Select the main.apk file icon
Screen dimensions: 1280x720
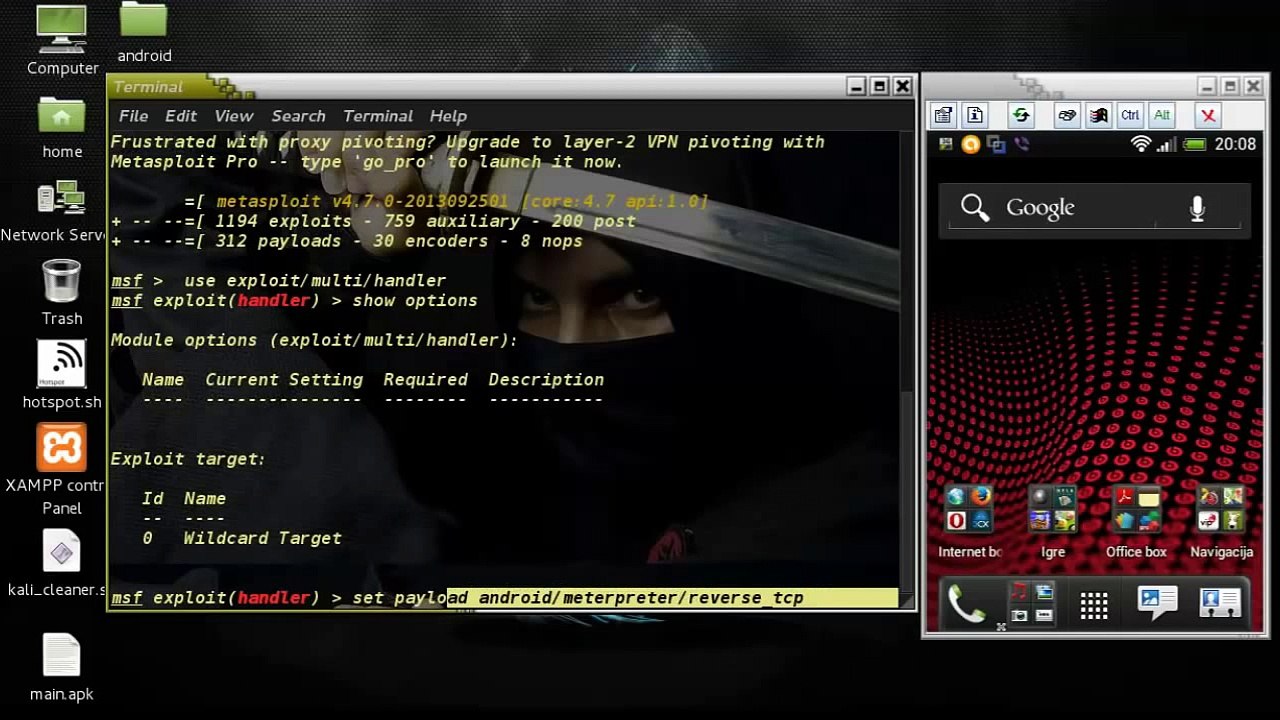(61, 657)
